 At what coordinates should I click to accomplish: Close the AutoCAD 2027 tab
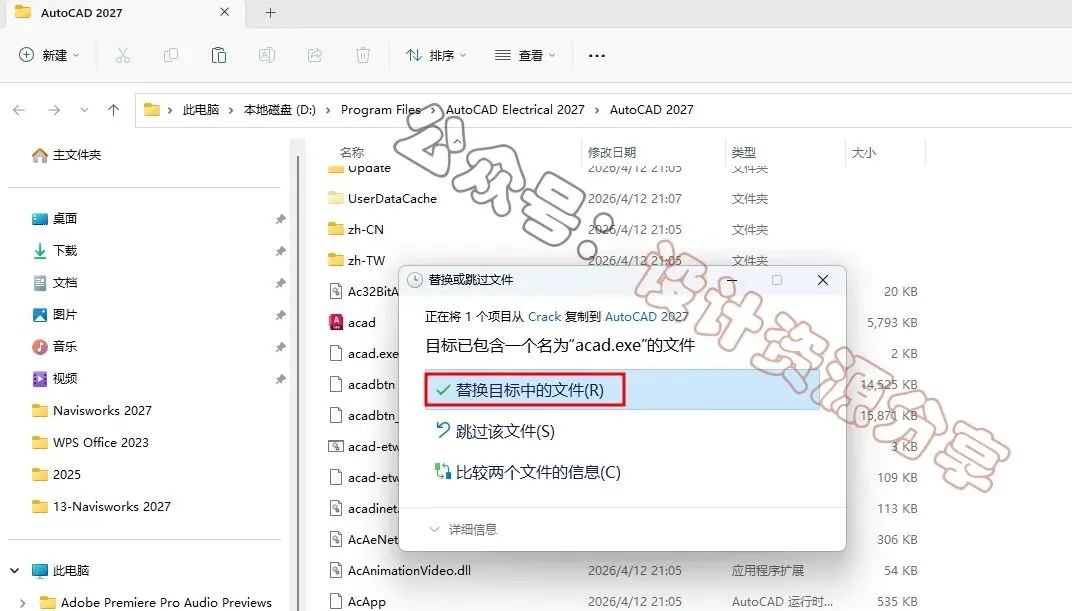click(224, 12)
